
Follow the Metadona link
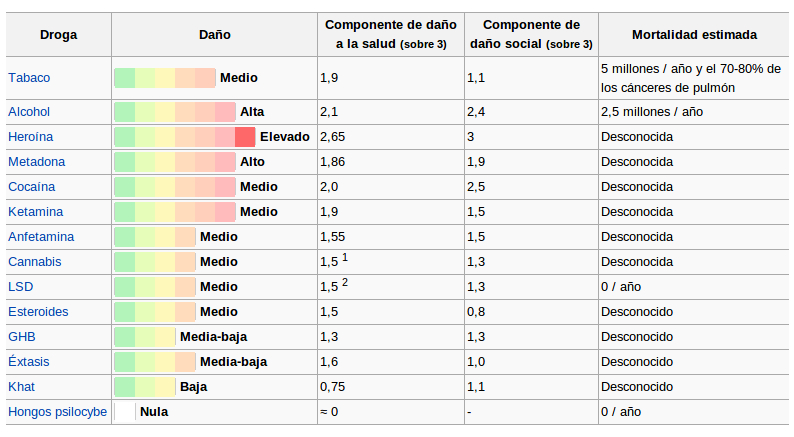point(37,162)
